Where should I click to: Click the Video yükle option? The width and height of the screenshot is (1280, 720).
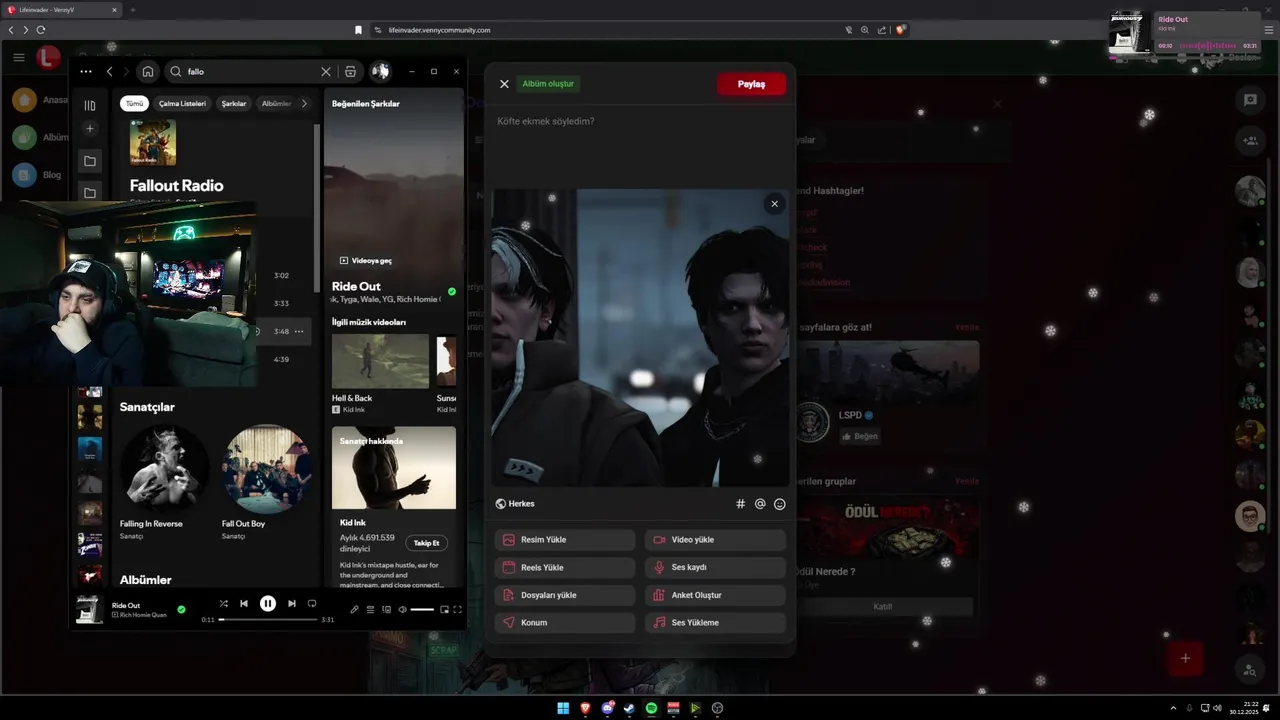tap(715, 540)
